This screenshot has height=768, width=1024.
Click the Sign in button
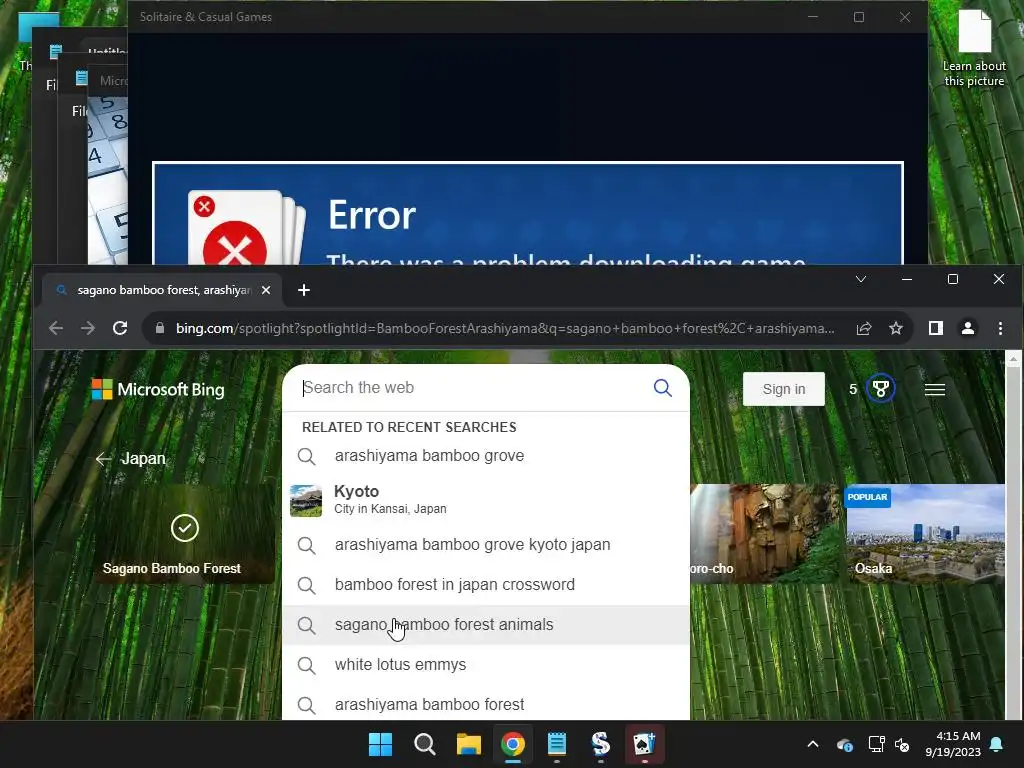click(x=784, y=389)
